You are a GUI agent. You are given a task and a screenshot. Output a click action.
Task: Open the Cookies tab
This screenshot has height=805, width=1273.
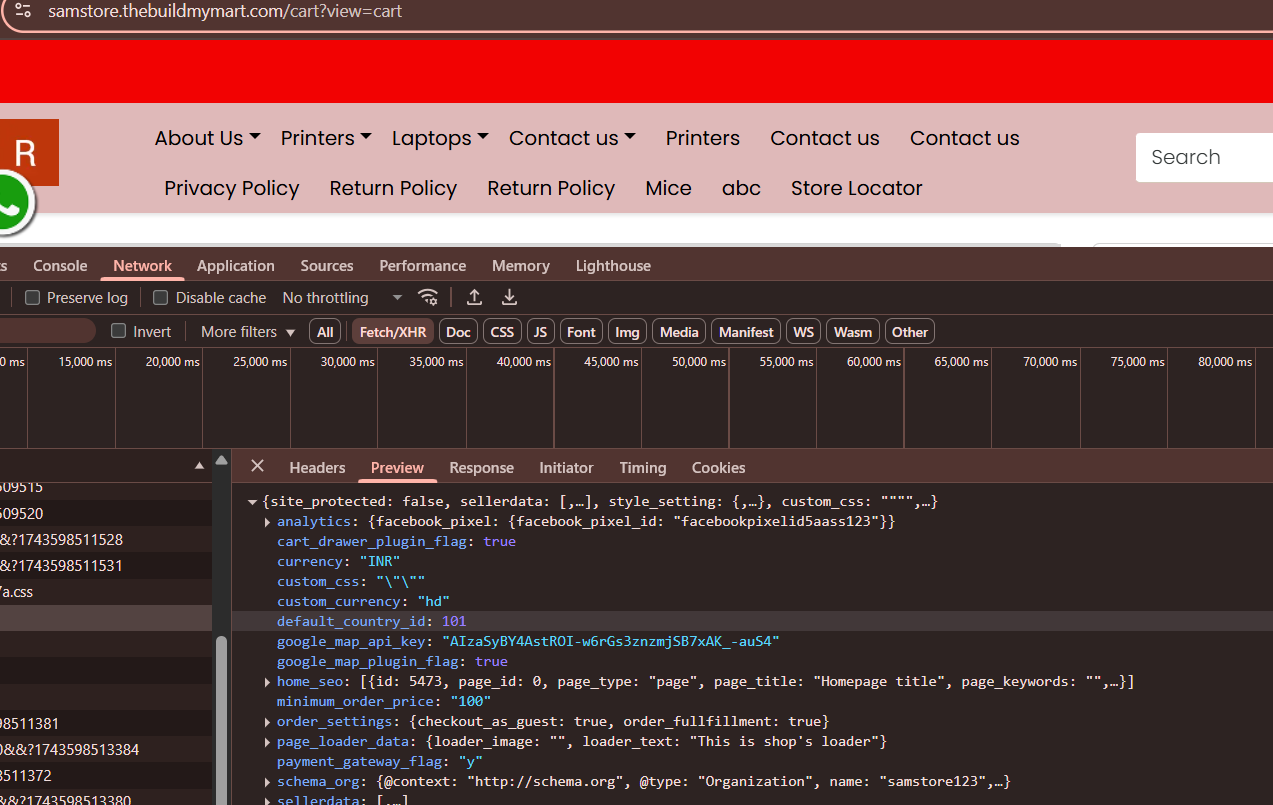tap(718, 467)
